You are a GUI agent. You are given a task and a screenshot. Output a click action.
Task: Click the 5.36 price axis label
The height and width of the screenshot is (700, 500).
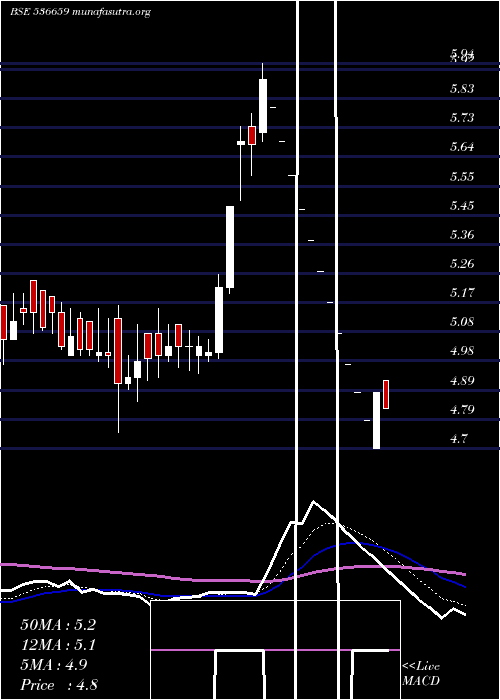(462, 235)
